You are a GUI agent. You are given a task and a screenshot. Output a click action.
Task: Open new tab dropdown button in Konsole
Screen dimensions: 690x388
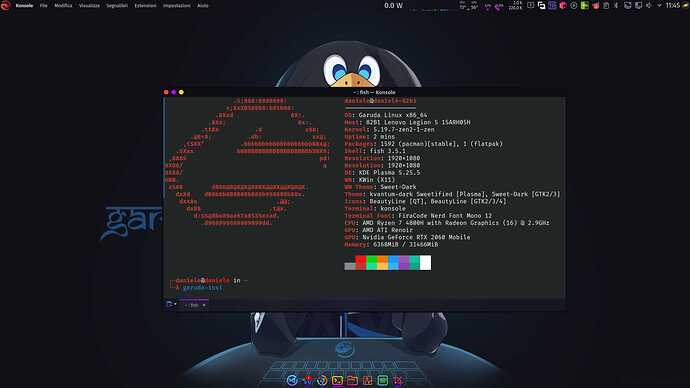pyautogui.click(x=171, y=304)
